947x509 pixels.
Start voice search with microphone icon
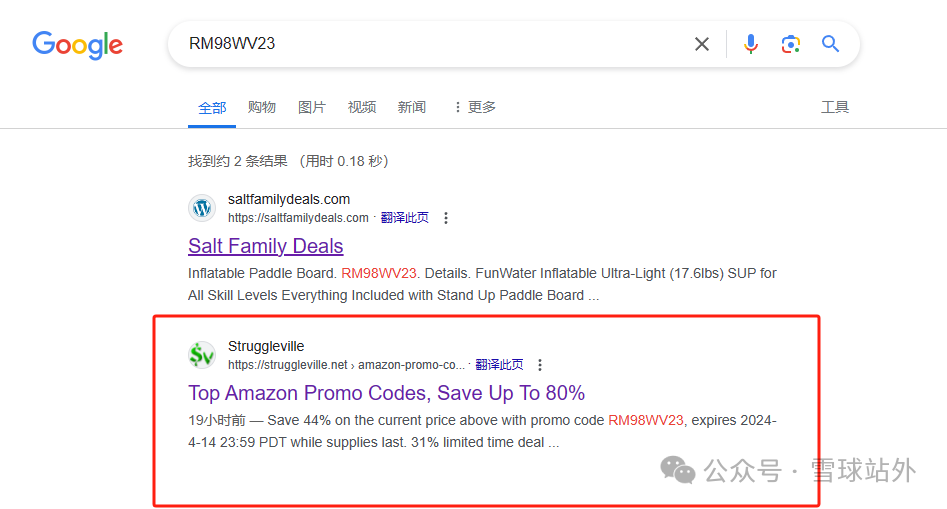click(751, 44)
